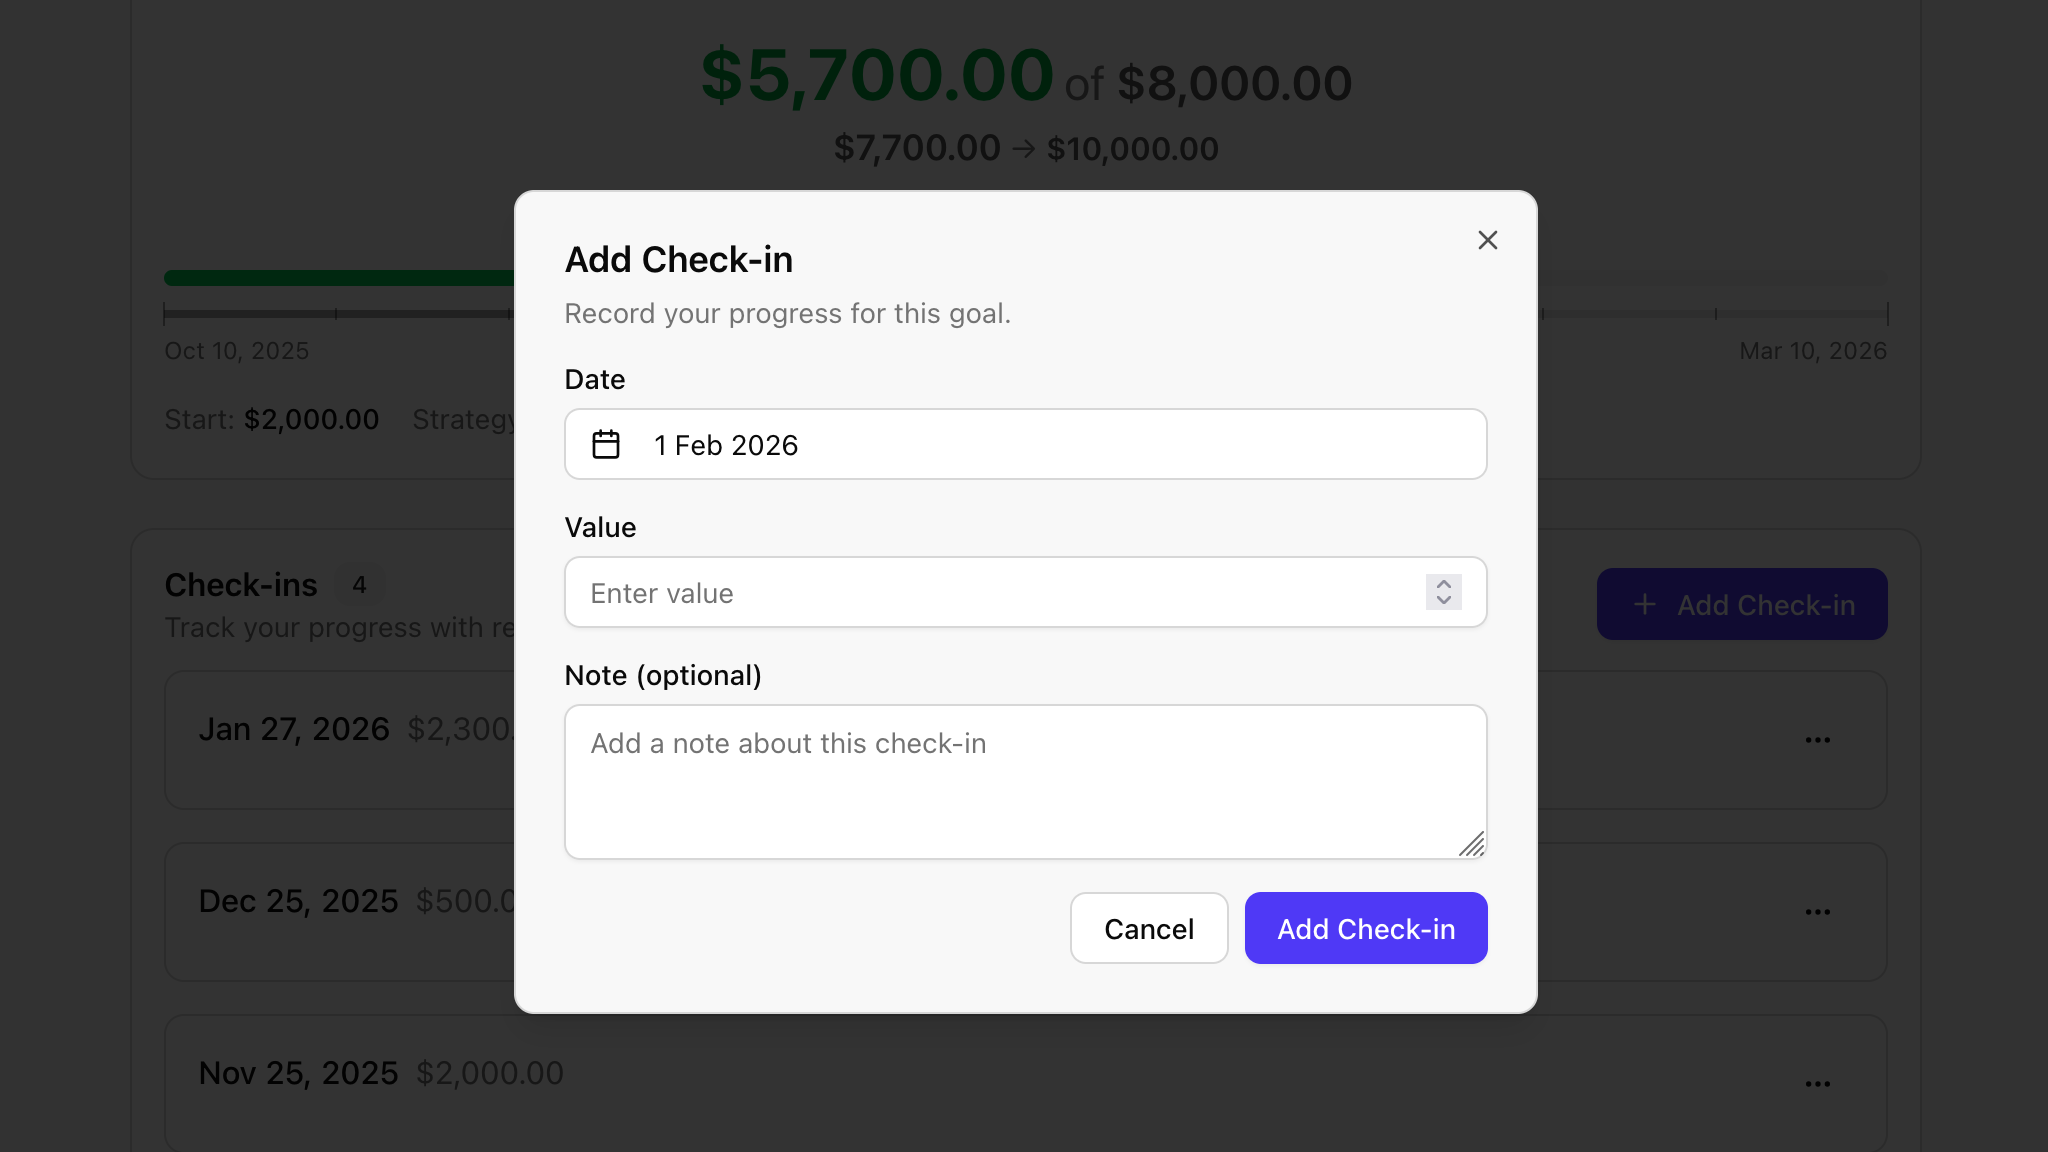Click the green goal progress bar

(340, 277)
